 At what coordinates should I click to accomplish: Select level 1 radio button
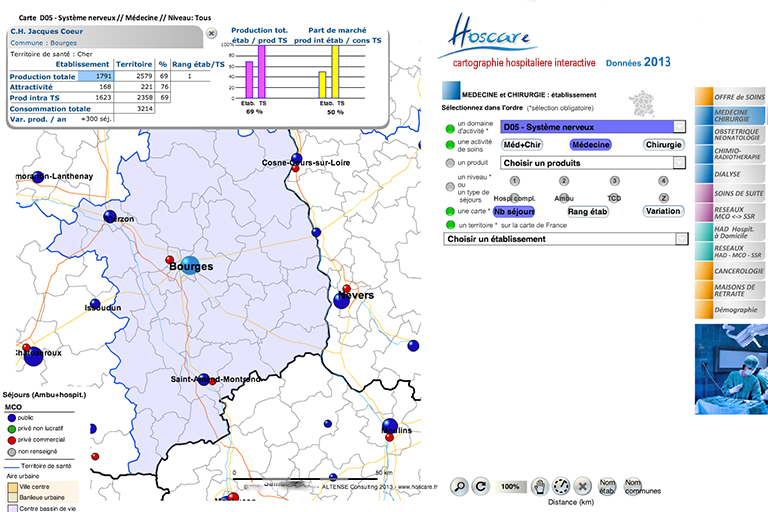pos(514,181)
